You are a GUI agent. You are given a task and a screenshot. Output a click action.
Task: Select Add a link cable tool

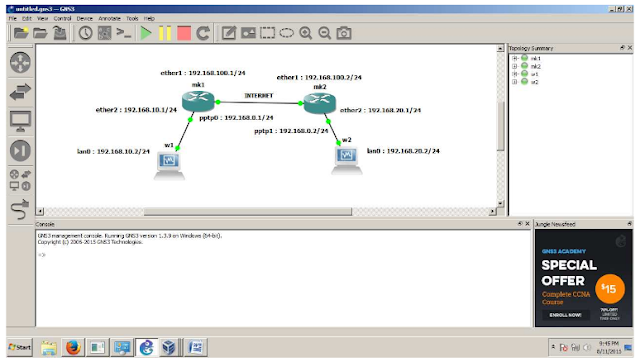click(20, 209)
